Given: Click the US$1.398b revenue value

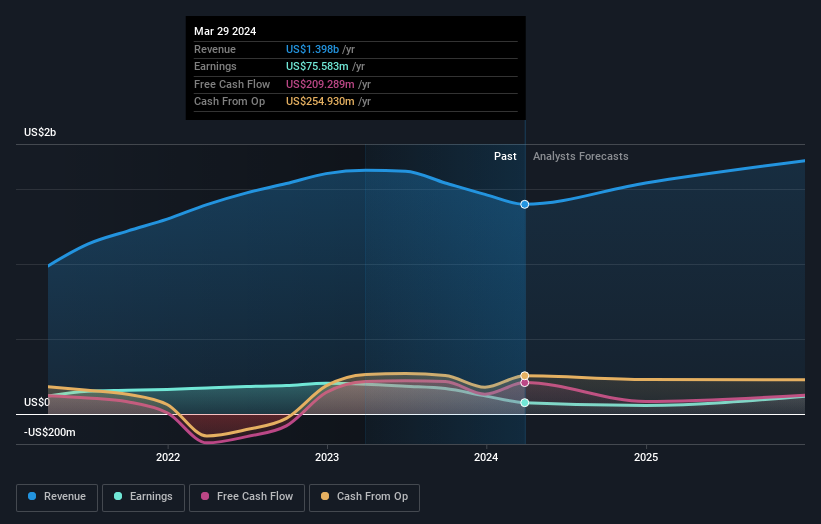Looking at the screenshot, I should coord(312,49).
